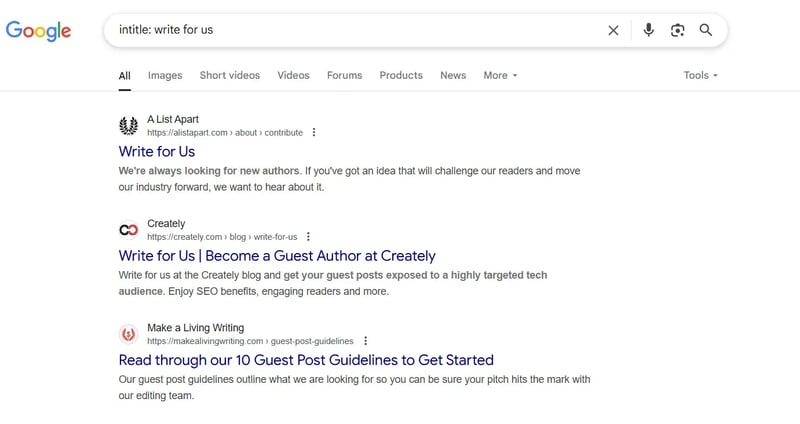Click the Creately favicon
This screenshot has width=800, height=424.
click(x=129, y=230)
